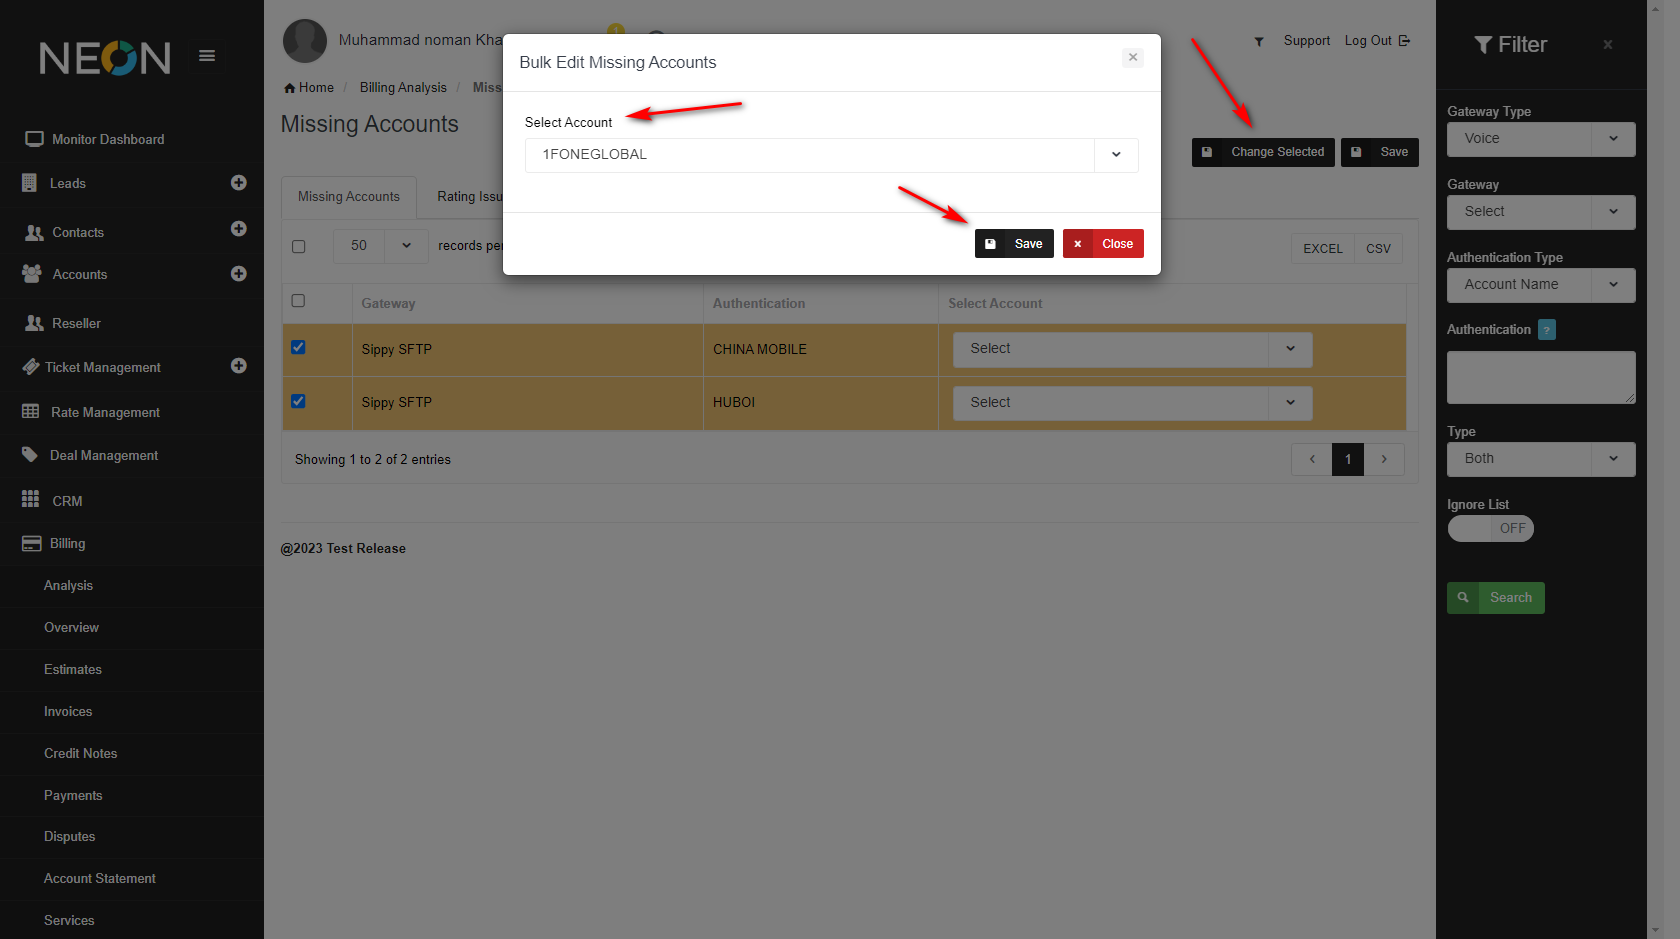Click the green Search button
This screenshot has width=1680, height=939.
(x=1495, y=598)
